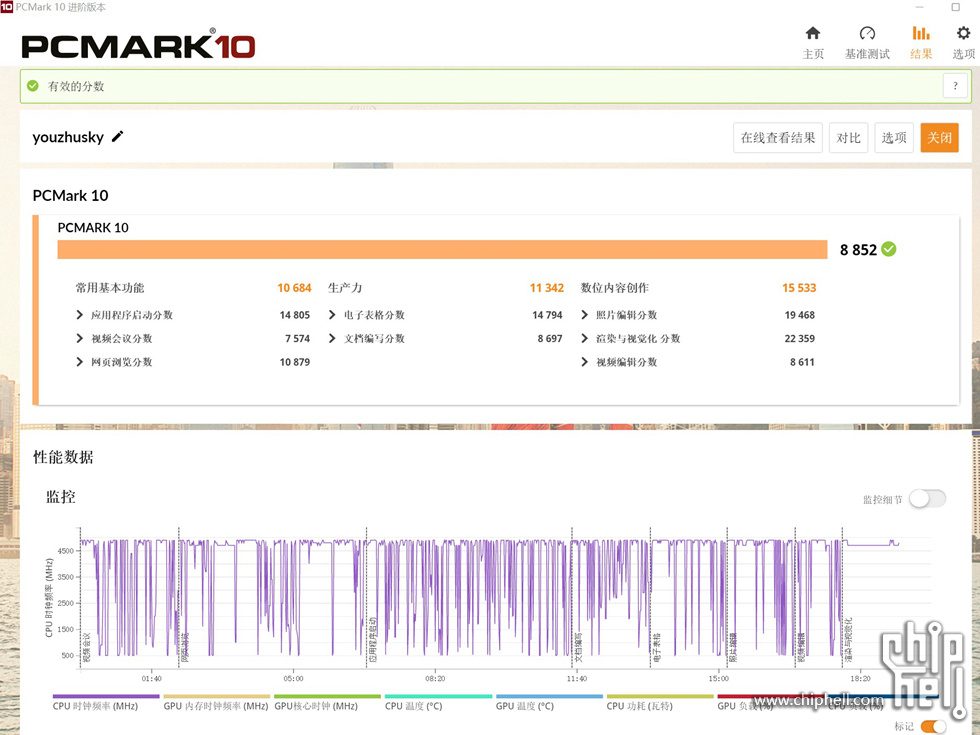The height and width of the screenshot is (735, 980).
Task: Click the green GPU核心时钟 legend swatch
Action: pos(328,696)
